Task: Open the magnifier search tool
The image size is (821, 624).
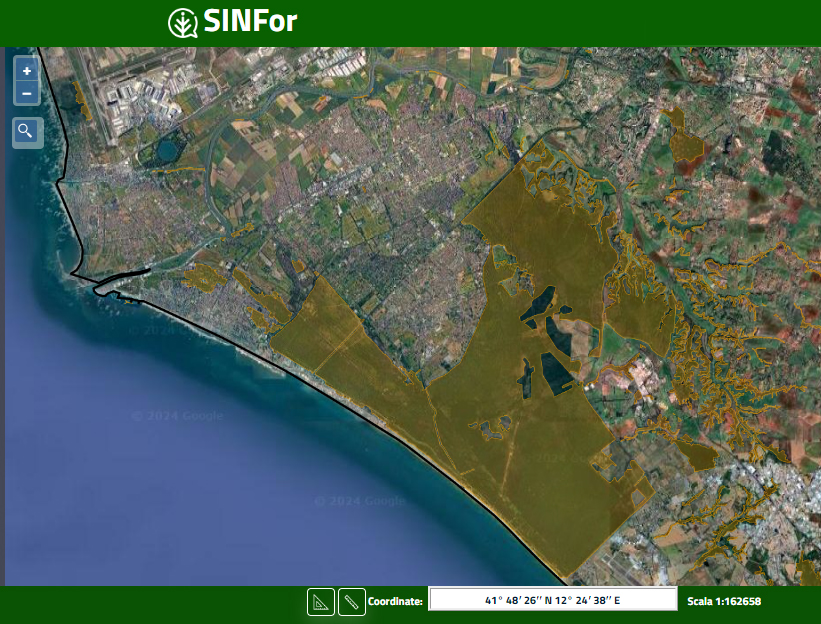Action: (x=27, y=131)
